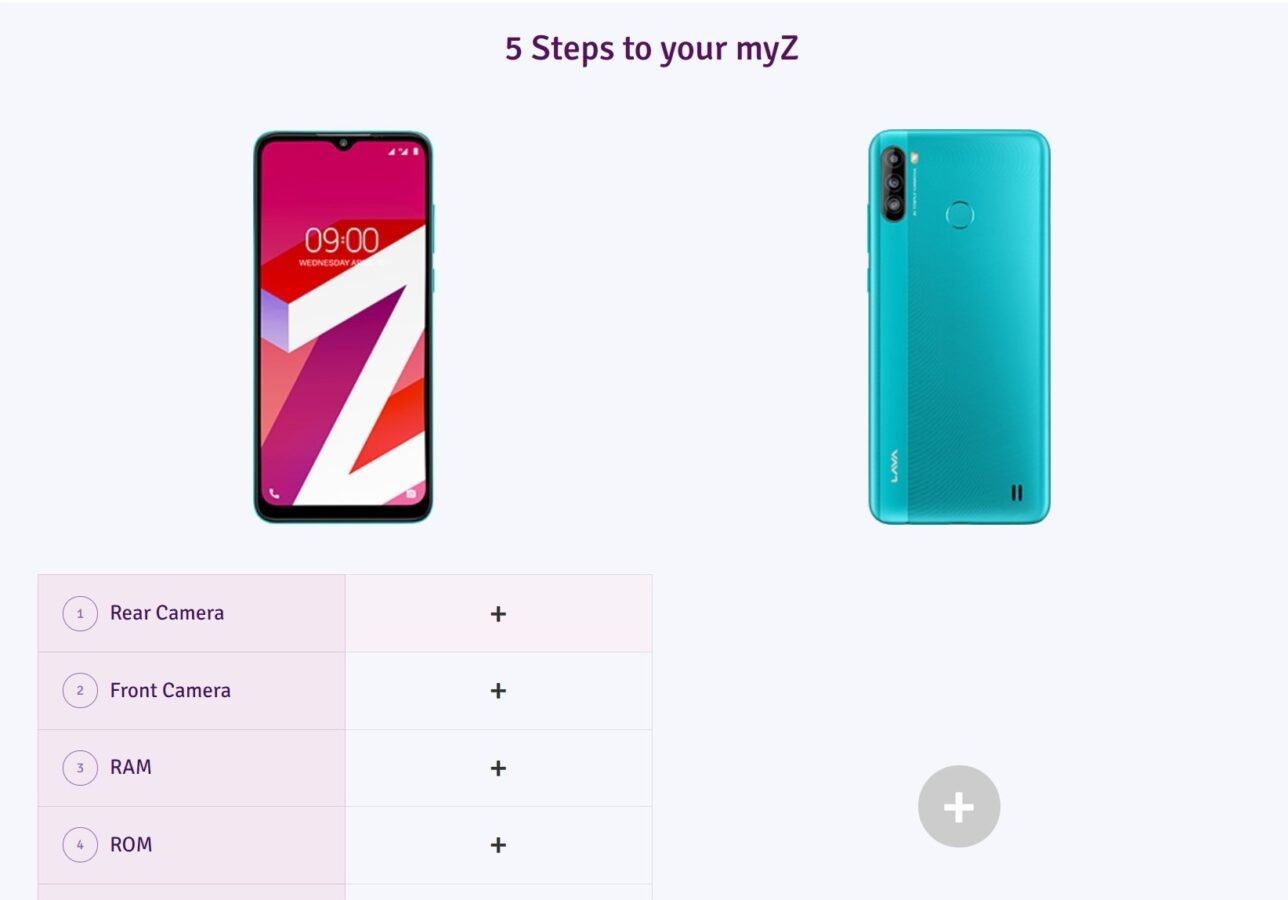Select the Rear Camera step label
Viewport: 1288px width, 900px height.
coord(167,613)
